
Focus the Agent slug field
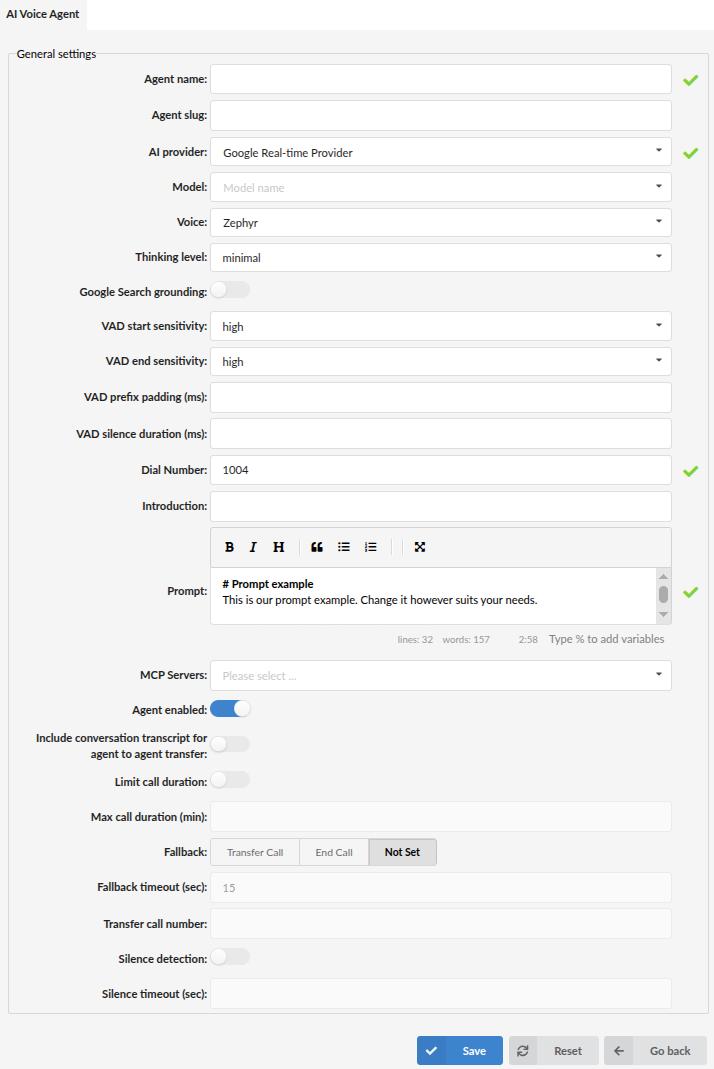[x=441, y=116]
